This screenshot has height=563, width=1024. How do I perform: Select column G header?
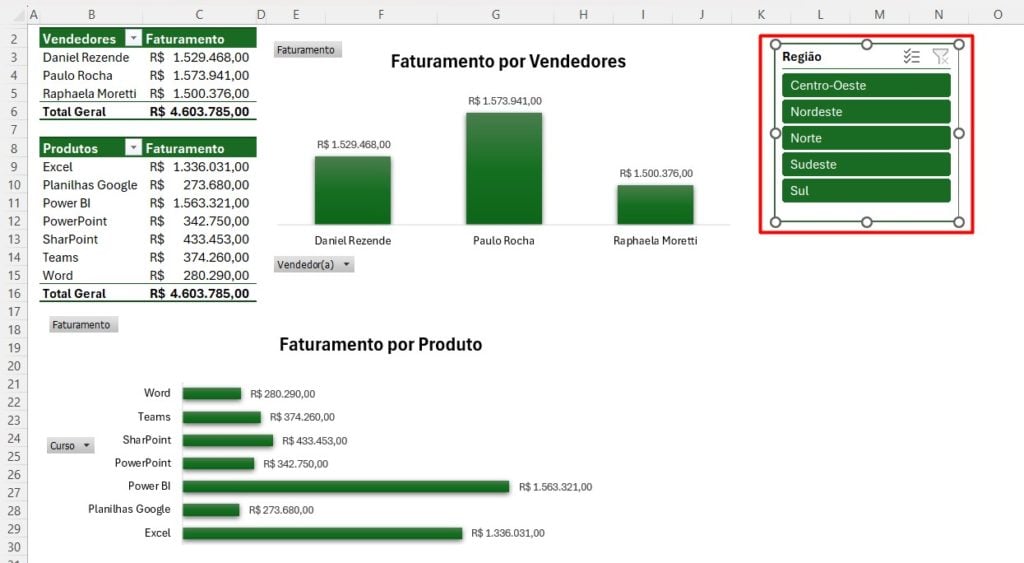496,14
